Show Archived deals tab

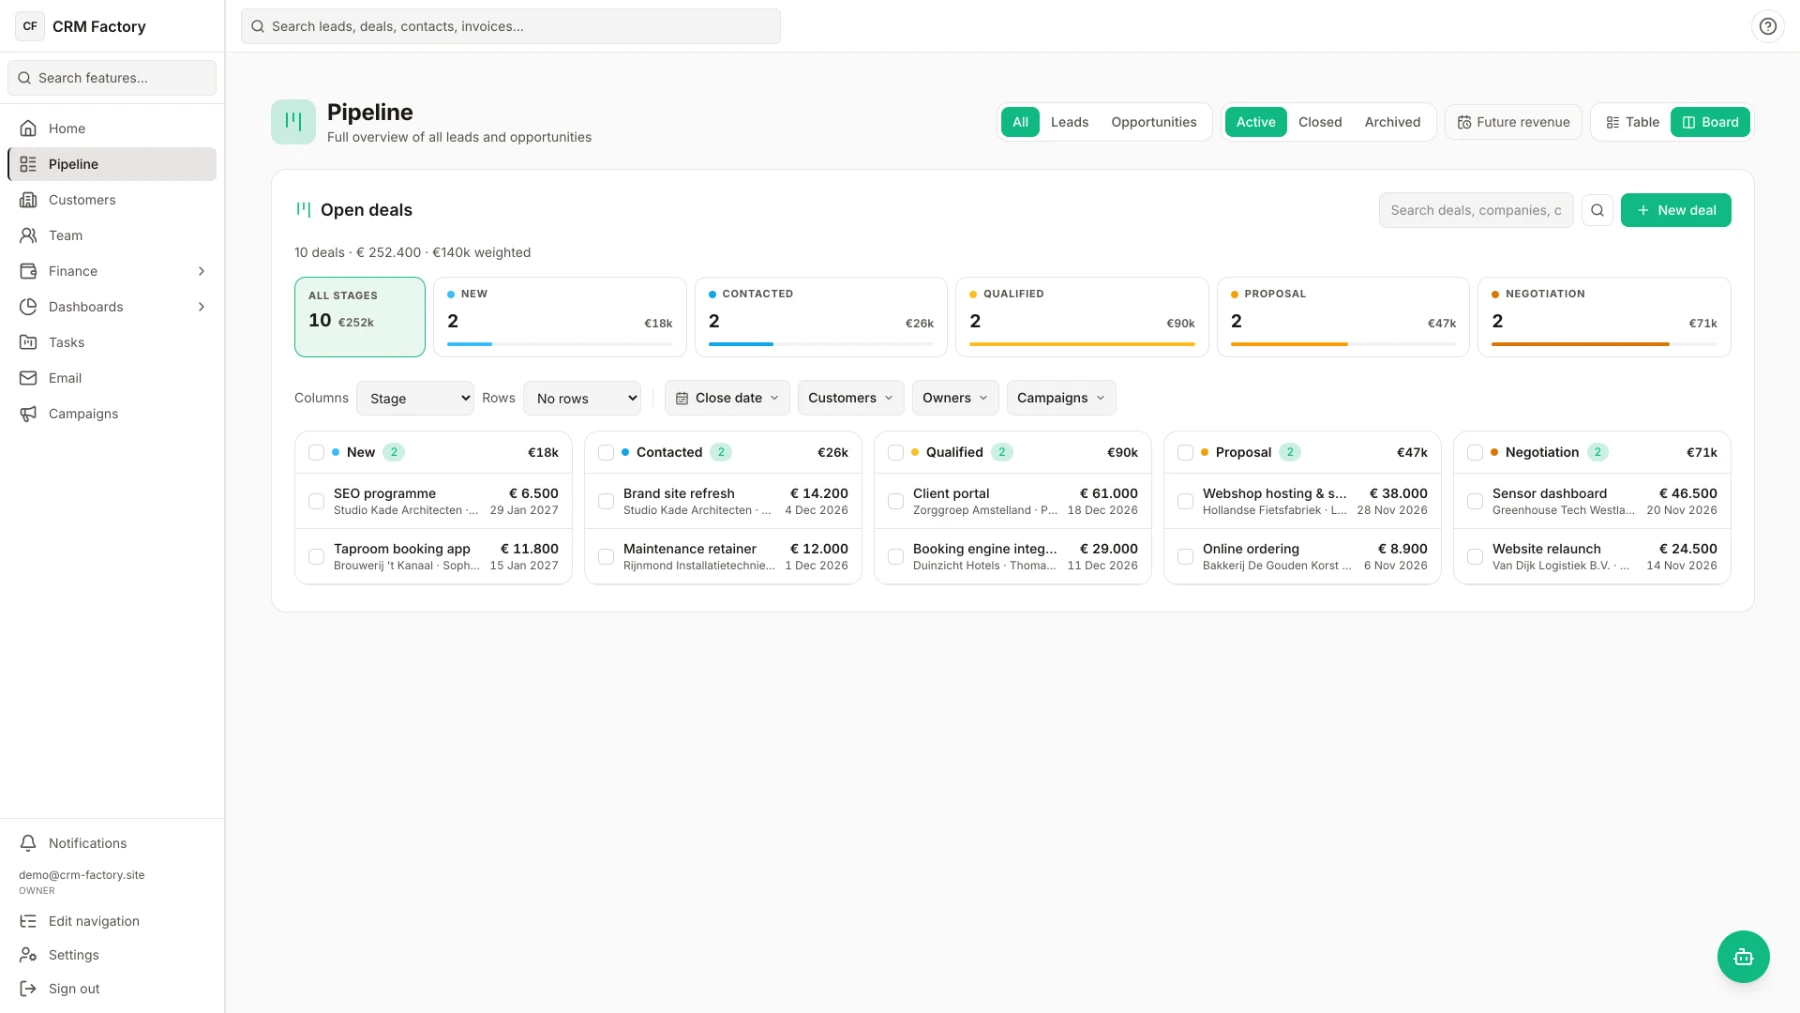pyautogui.click(x=1392, y=122)
